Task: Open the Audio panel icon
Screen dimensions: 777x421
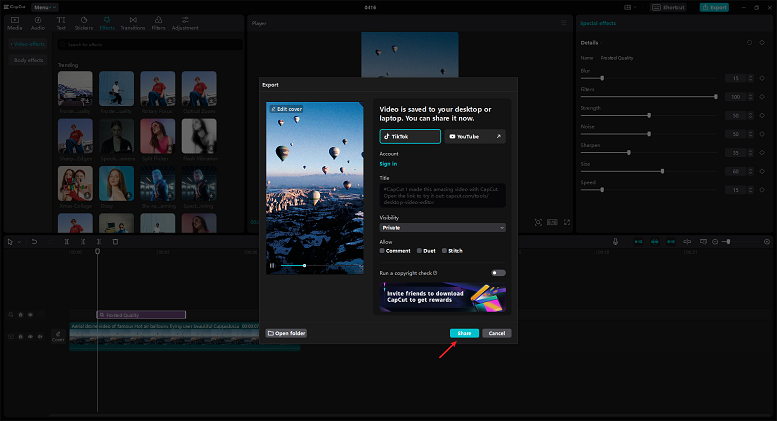Action: [x=39, y=21]
